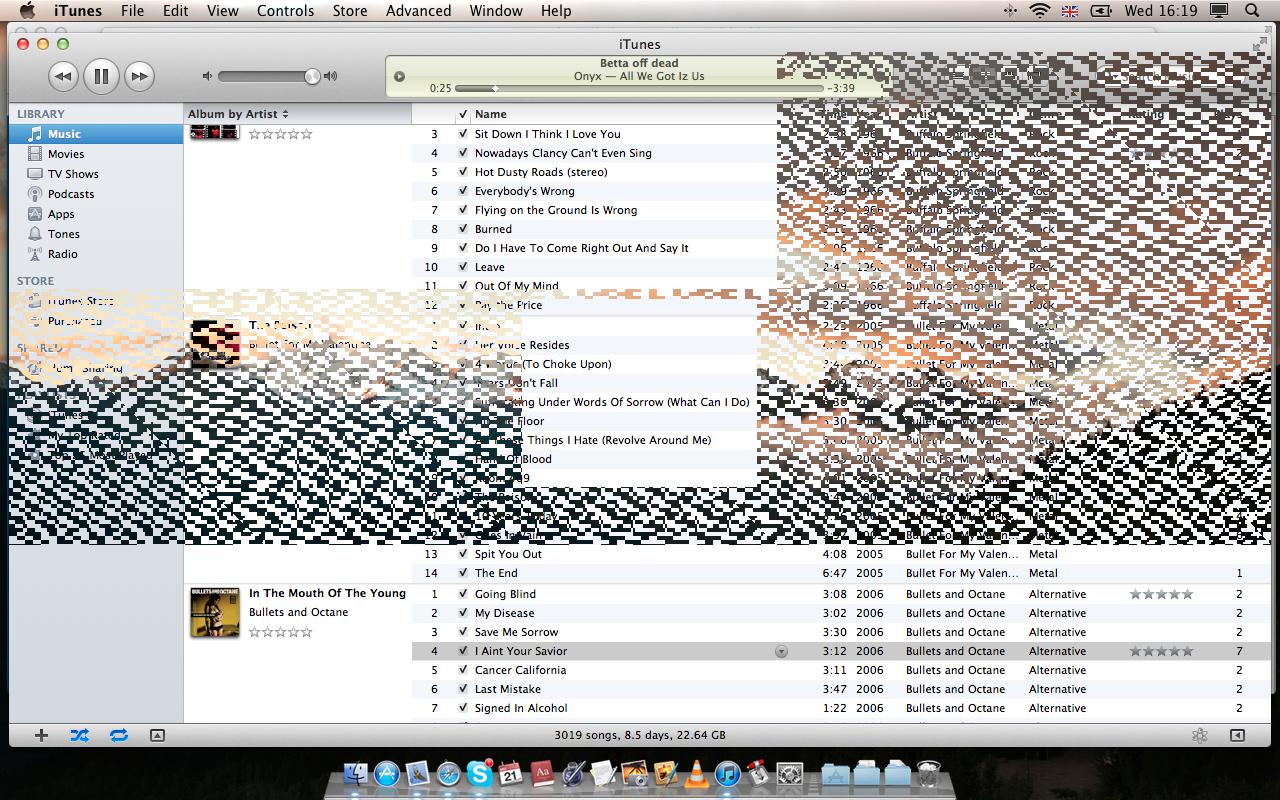Select the song Cancer California
The height and width of the screenshot is (800, 1280).
click(x=520, y=670)
